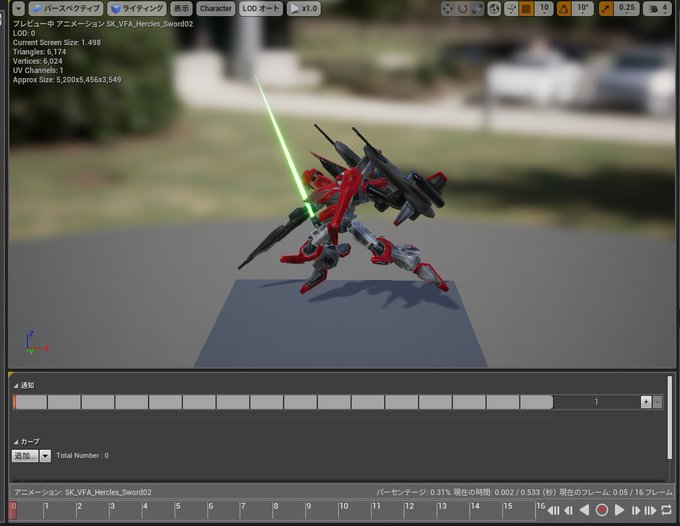Play the animation forward
Image resolution: width=680 pixels, height=526 pixels.
tap(619, 510)
